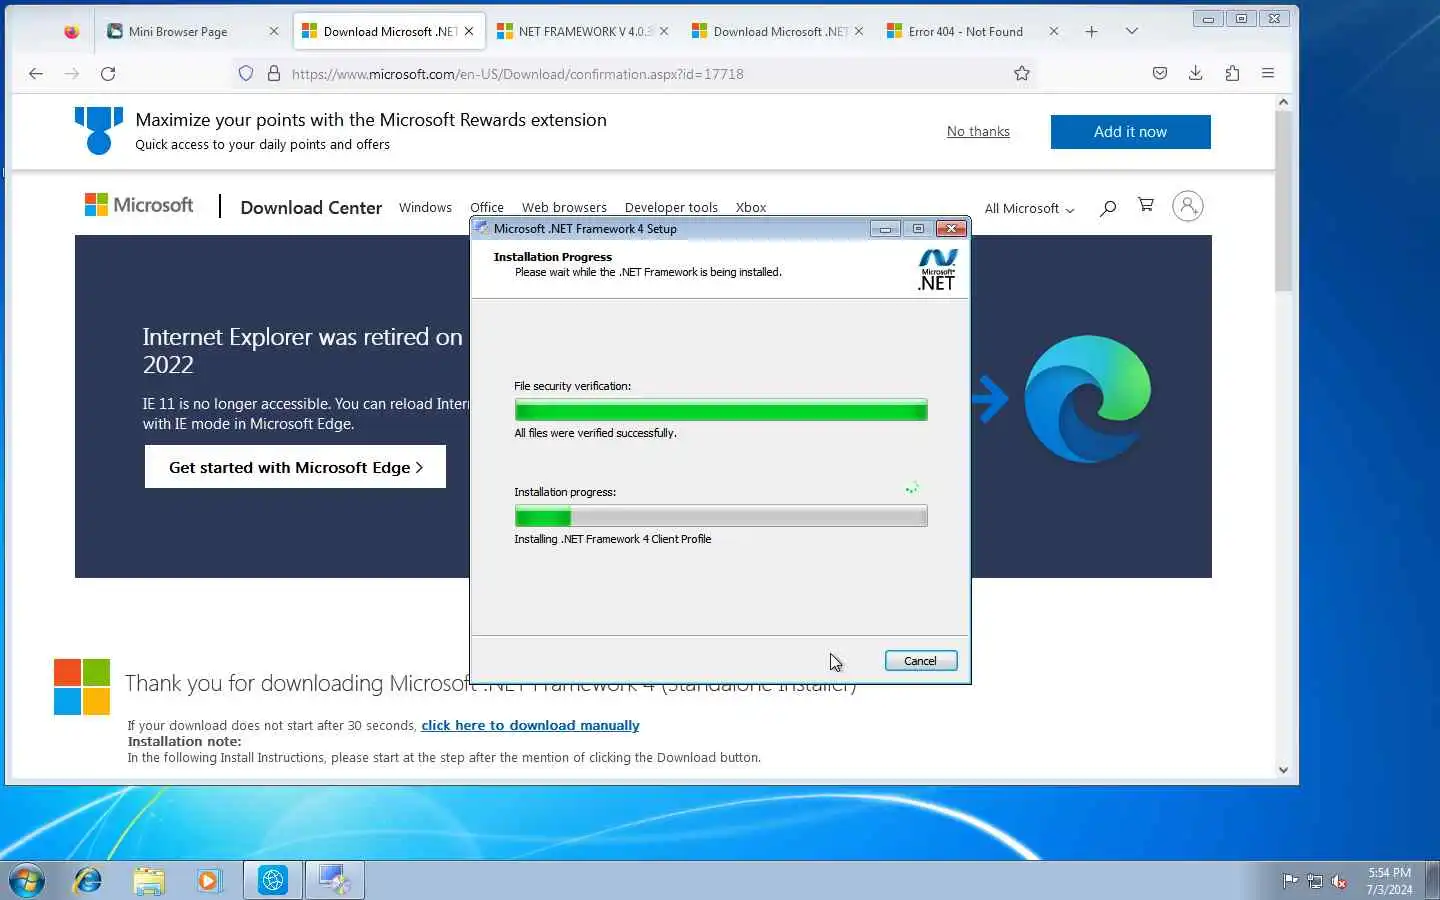The image size is (1440, 900).
Task: Go back using the browser back arrow
Action: pos(36,73)
